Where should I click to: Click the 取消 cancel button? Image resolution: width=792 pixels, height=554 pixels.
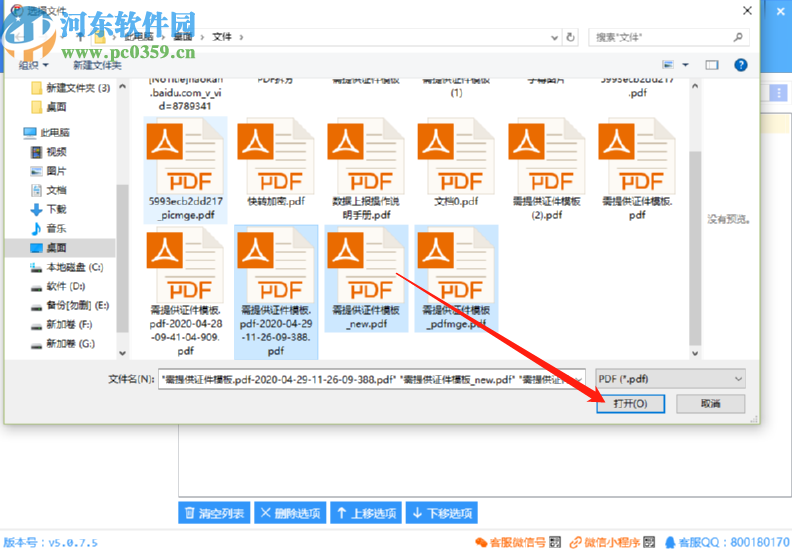click(710, 404)
